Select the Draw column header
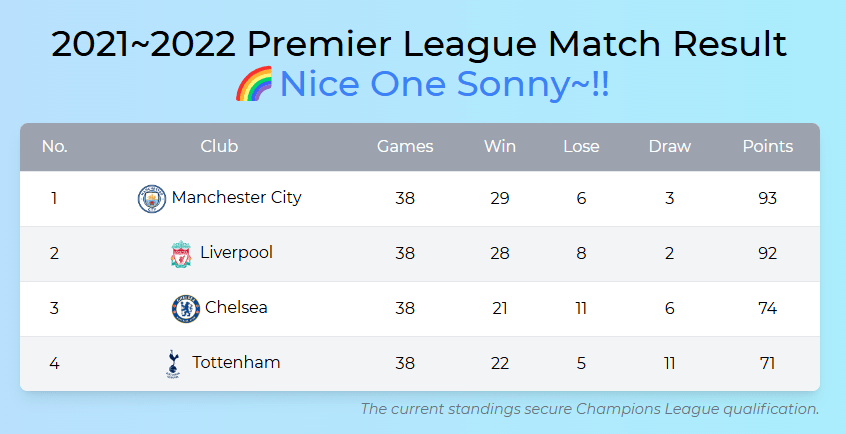The height and width of the screenshot is (434, 846). [x=670, y=146]
